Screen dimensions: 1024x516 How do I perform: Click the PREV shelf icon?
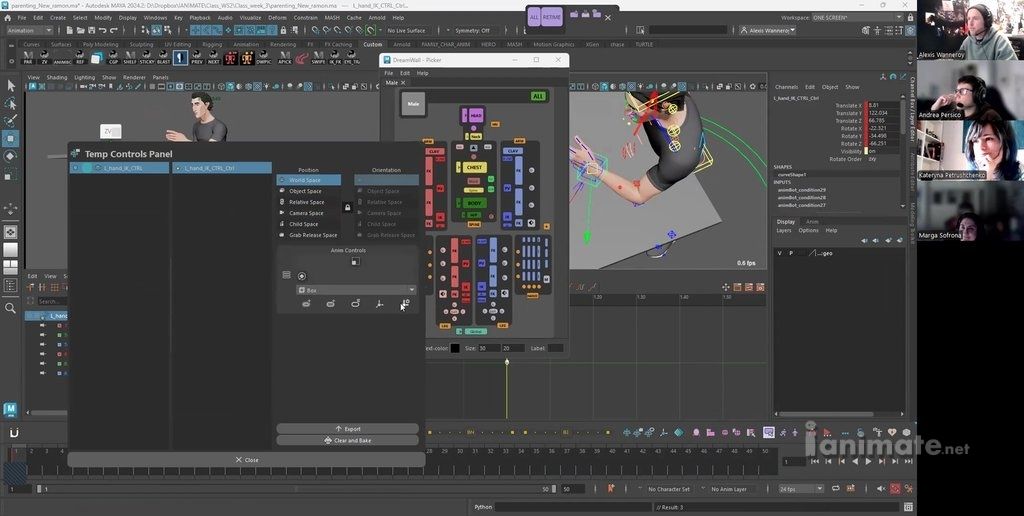[x=197, y=58]
